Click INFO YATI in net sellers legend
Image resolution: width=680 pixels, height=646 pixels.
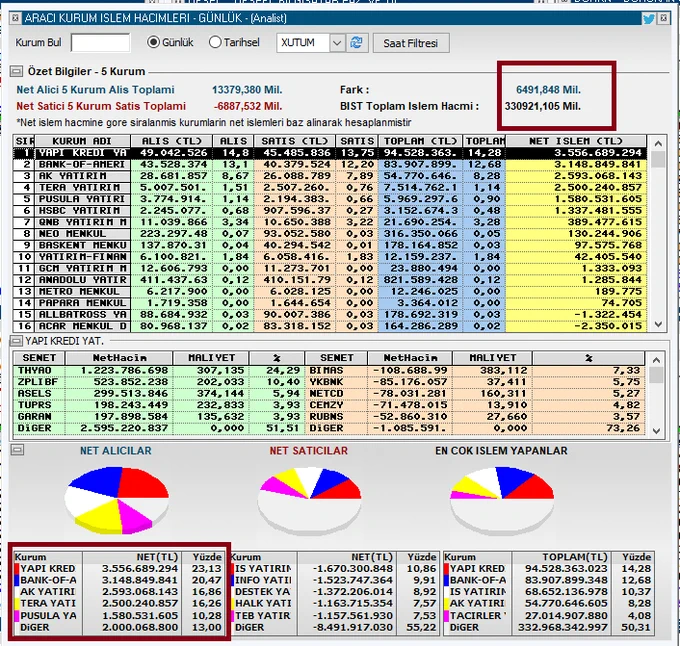(263, 580)
